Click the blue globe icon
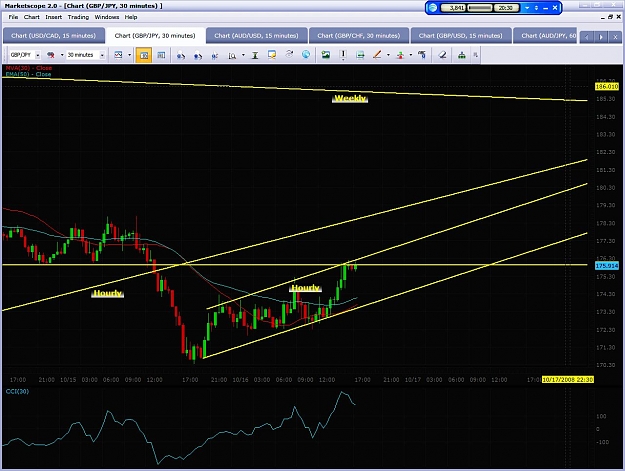The width and height of the screenshot is (625, 471). [x=306, y=54]
